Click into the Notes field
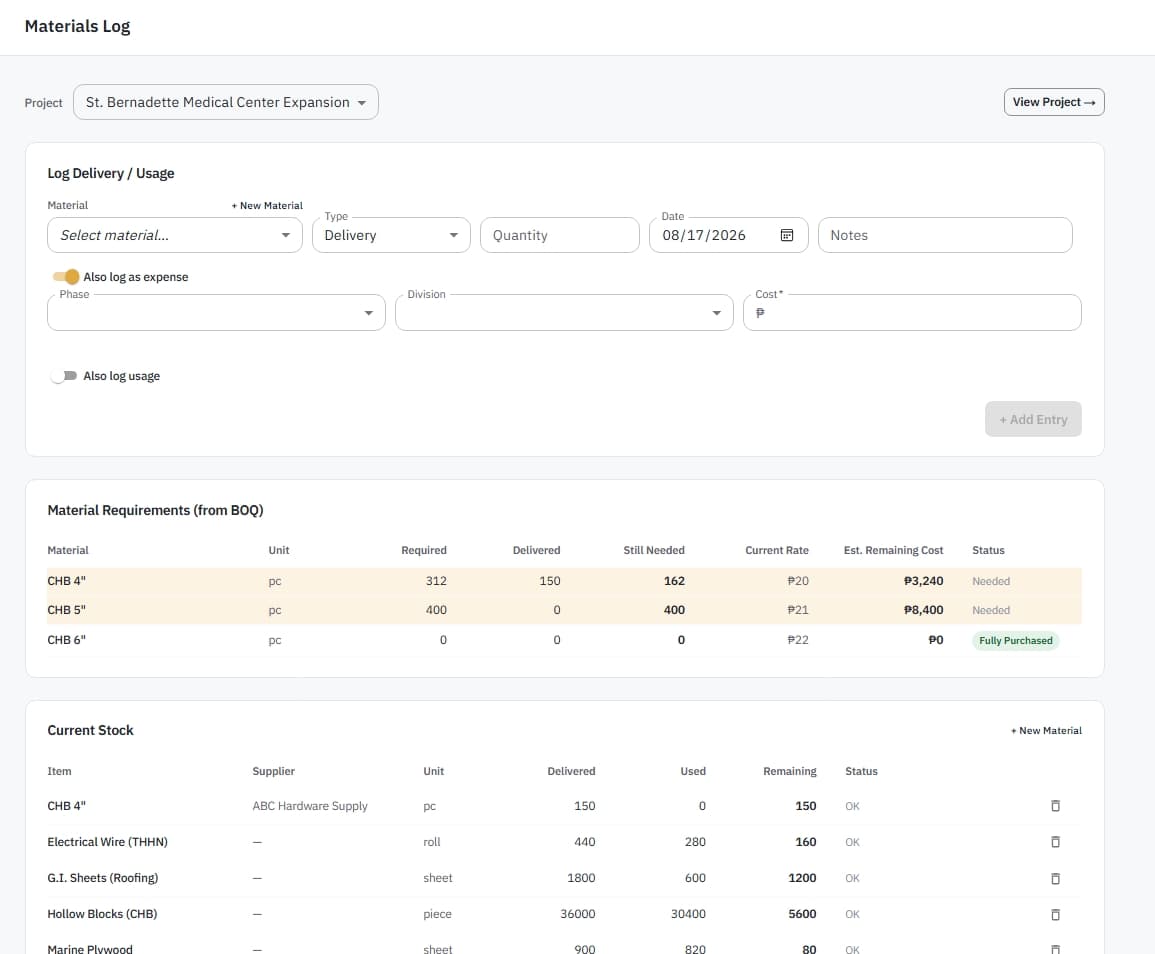Image resolution: width=1155 pixels, height=954 pixels. [945, 235]
